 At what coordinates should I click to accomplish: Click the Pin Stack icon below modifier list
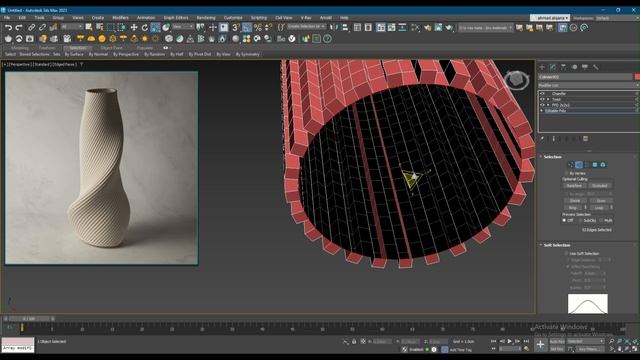coord(542,139)
